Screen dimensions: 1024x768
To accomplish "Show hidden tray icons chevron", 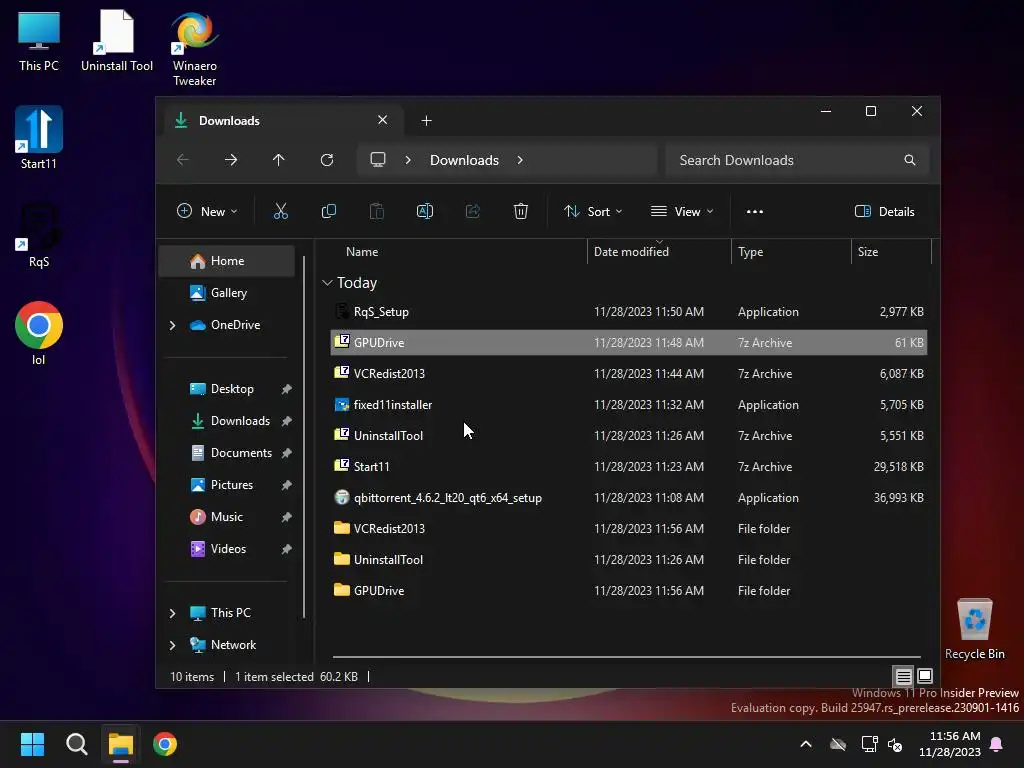I will pyautogui.click(x=806, y=744).
